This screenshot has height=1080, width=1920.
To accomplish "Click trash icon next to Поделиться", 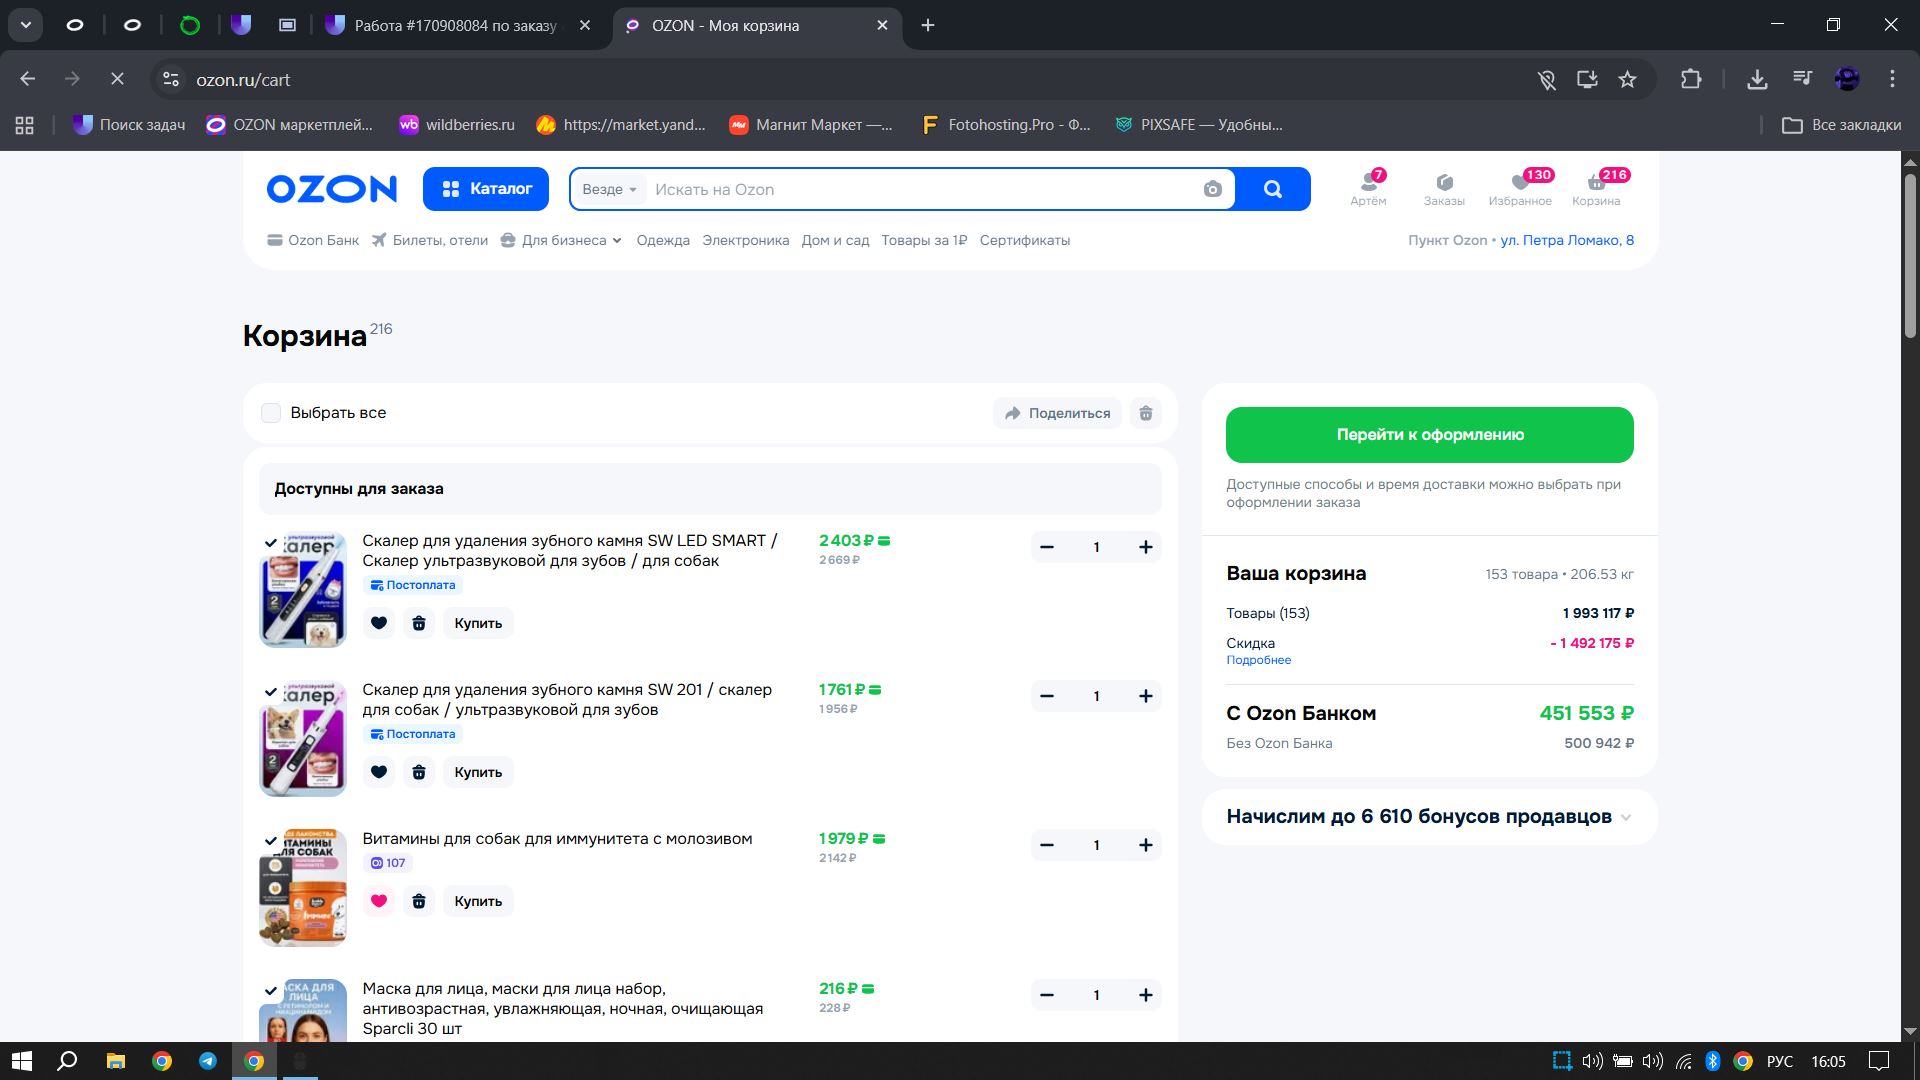I will (x=1146, y=413).
